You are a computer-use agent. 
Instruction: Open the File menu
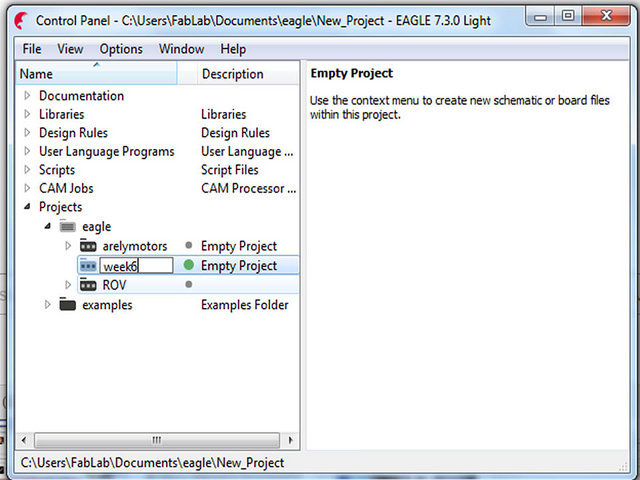(32, 49)
